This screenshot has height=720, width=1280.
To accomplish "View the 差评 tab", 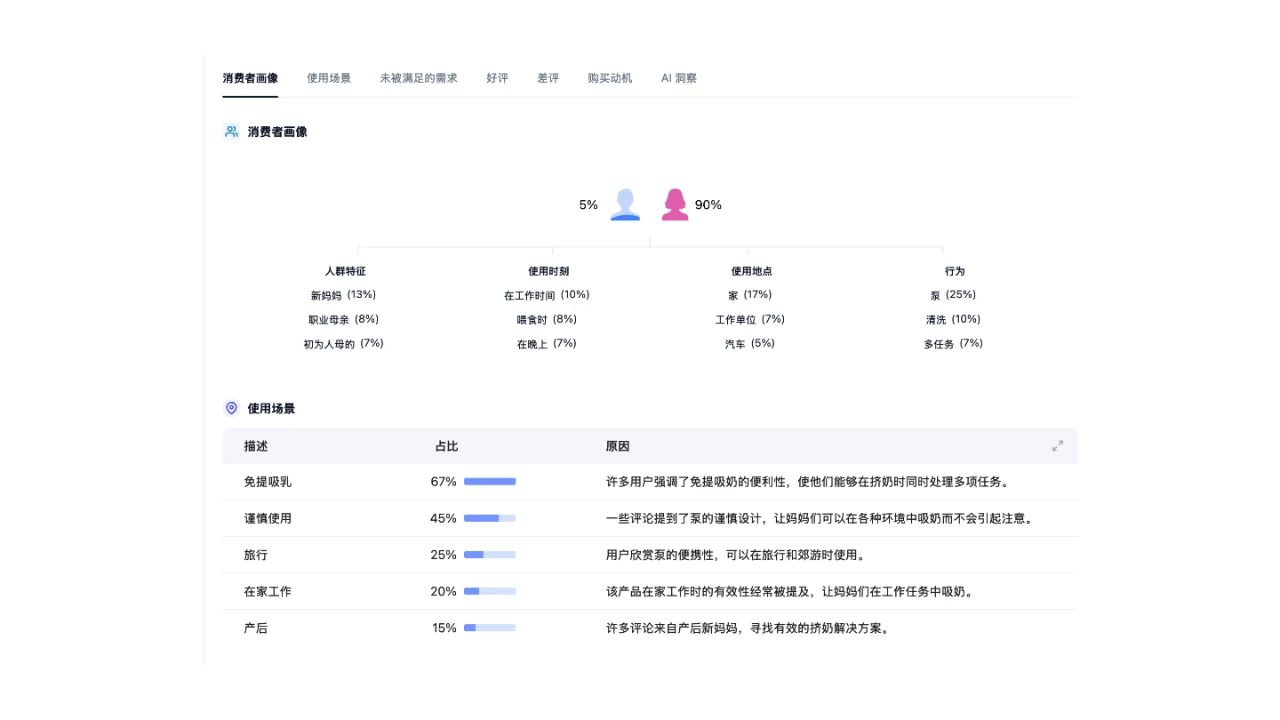I will click(547, 77).
